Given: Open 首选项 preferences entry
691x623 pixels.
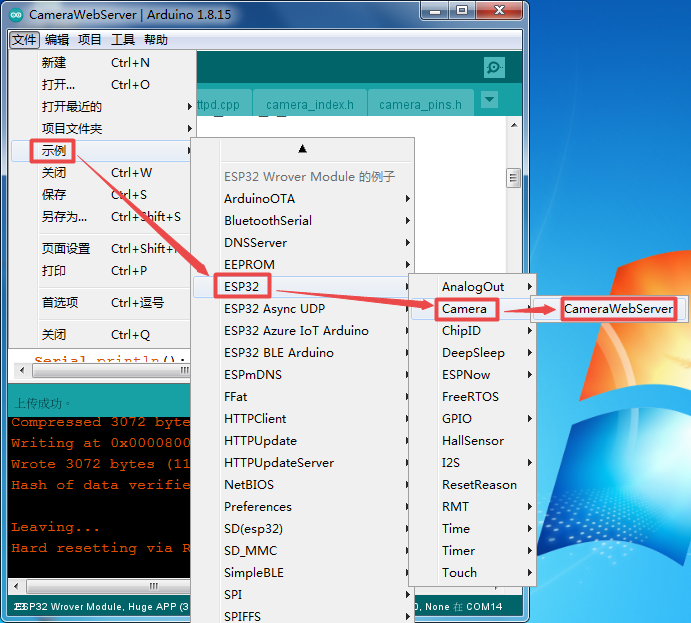Looking at the screenshot, I should (102, 303).
